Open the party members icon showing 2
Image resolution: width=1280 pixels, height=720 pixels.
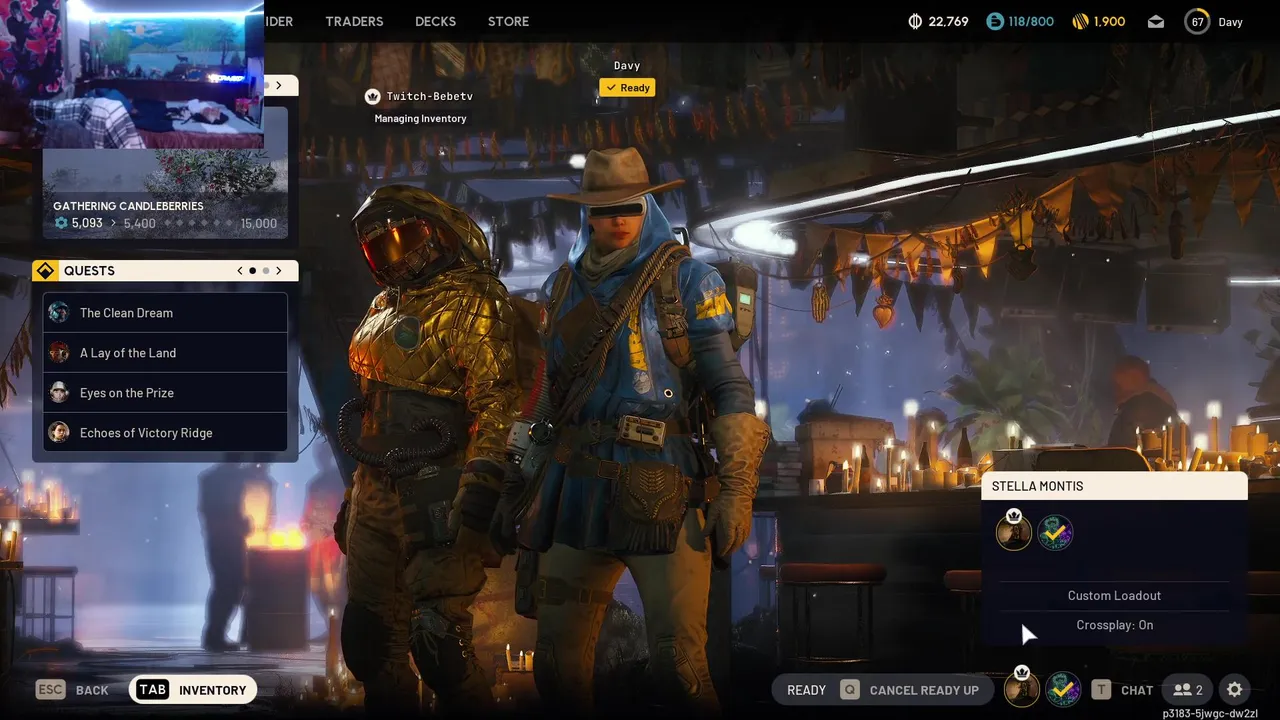1188,690
